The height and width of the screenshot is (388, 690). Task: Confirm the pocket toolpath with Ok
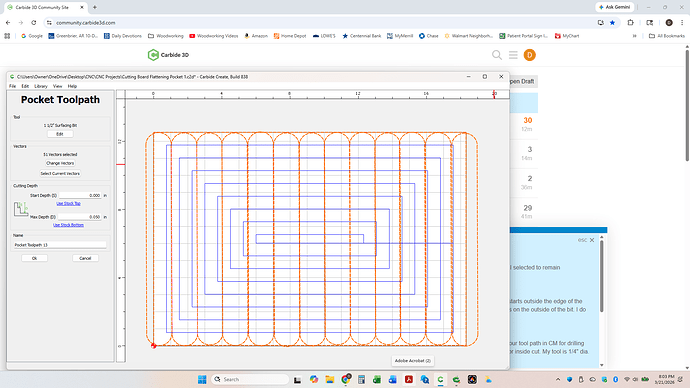[x=34, y=258]
